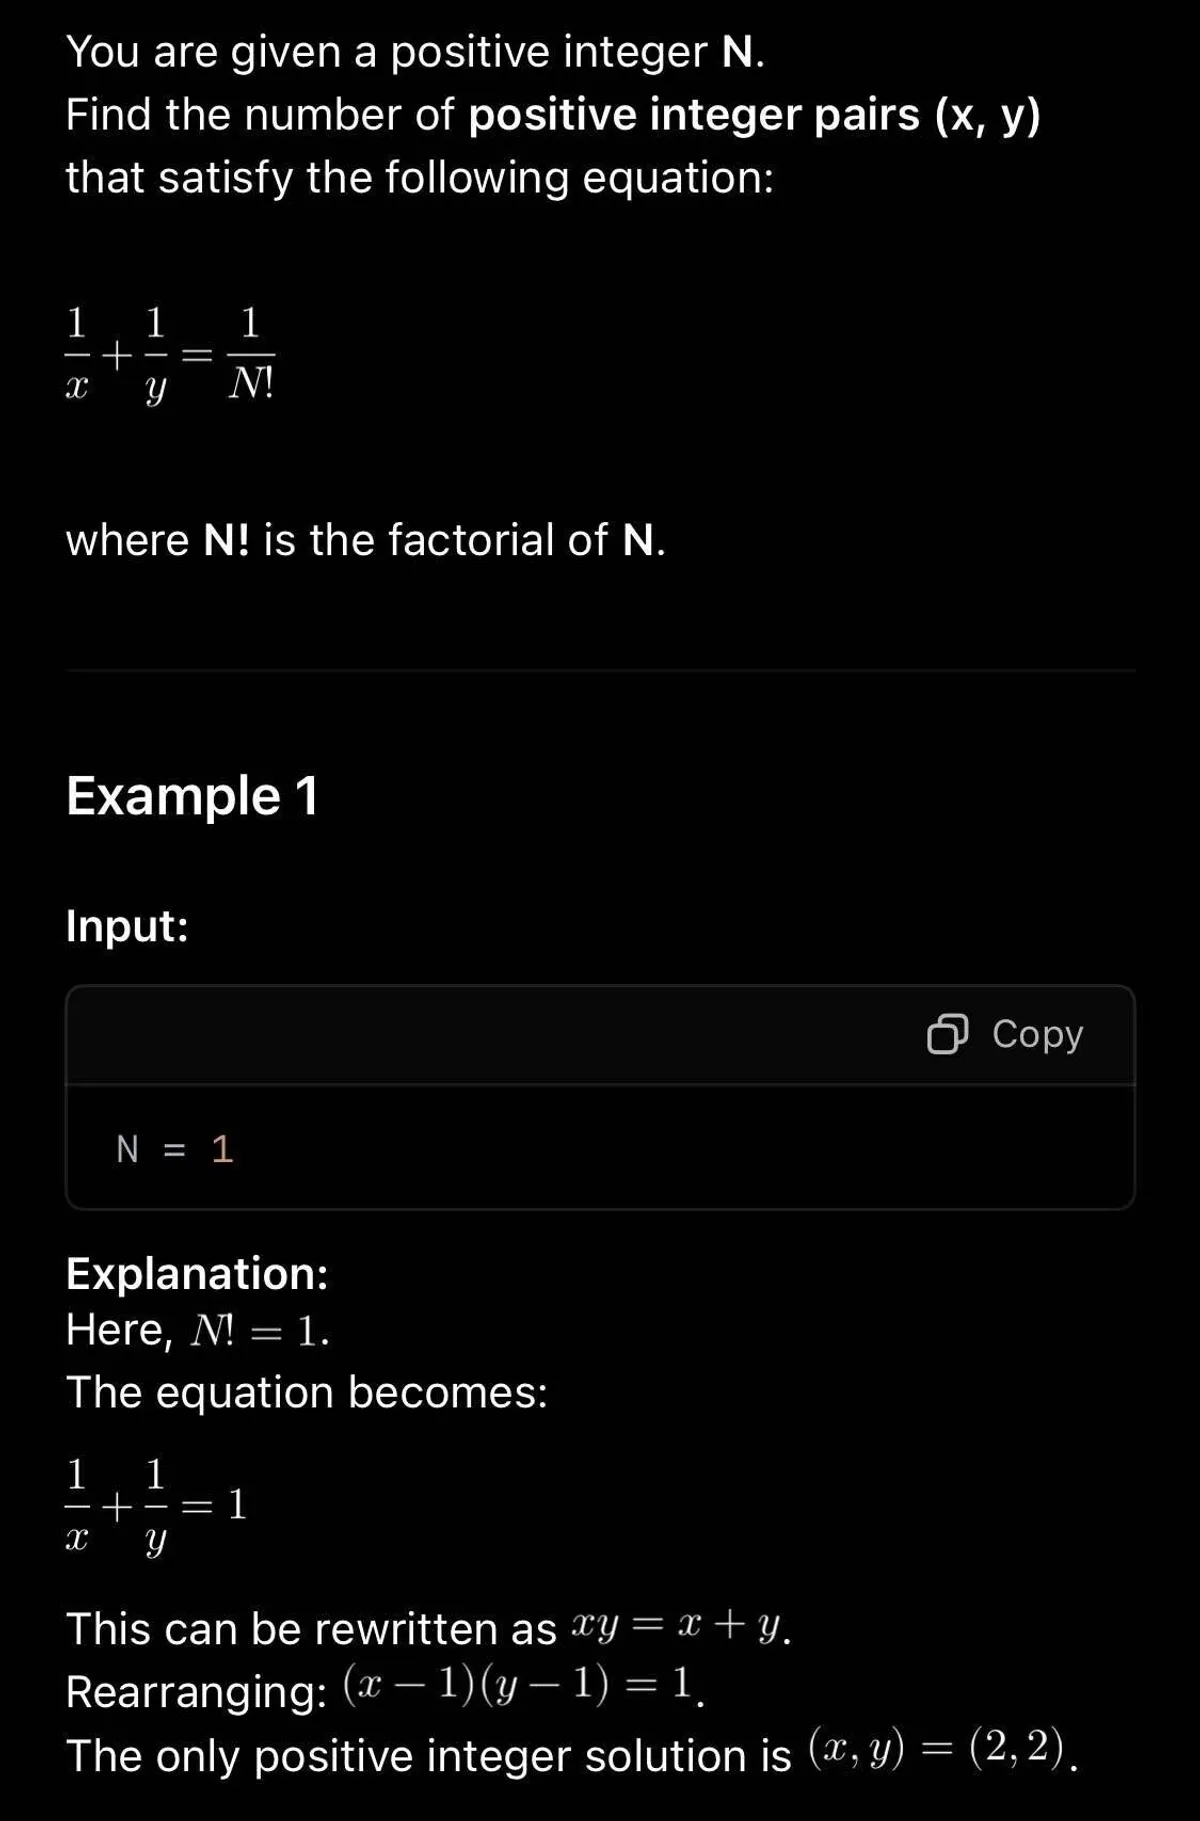Click the "Example 1" heading
Image resolution: width=1200 pixels, height=1821 pixels.
(192, 796)
